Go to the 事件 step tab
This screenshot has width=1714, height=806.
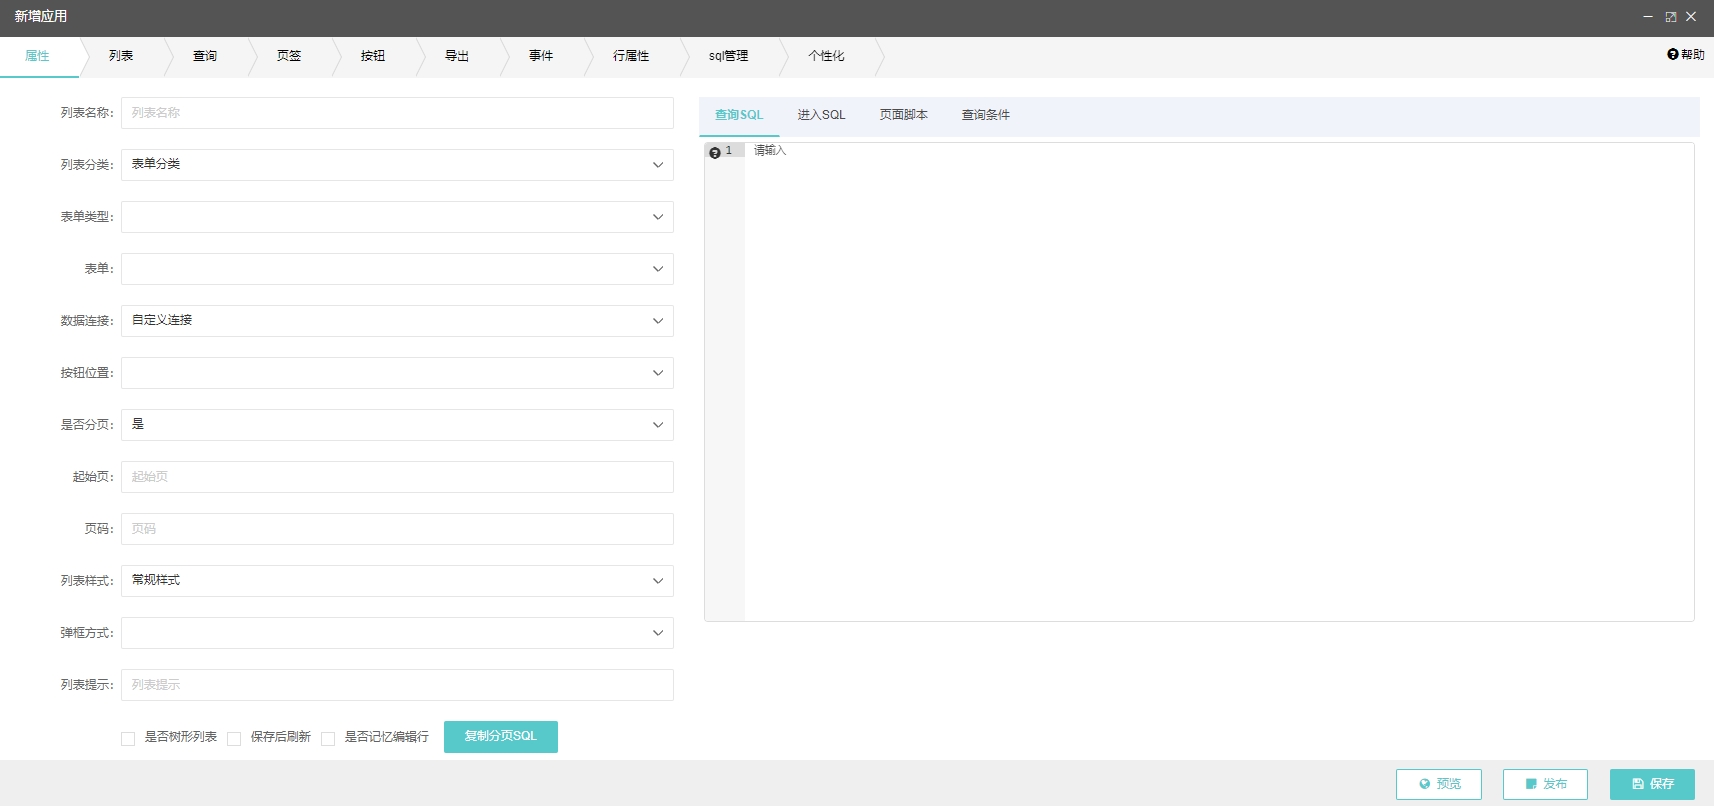click(541, 56)
